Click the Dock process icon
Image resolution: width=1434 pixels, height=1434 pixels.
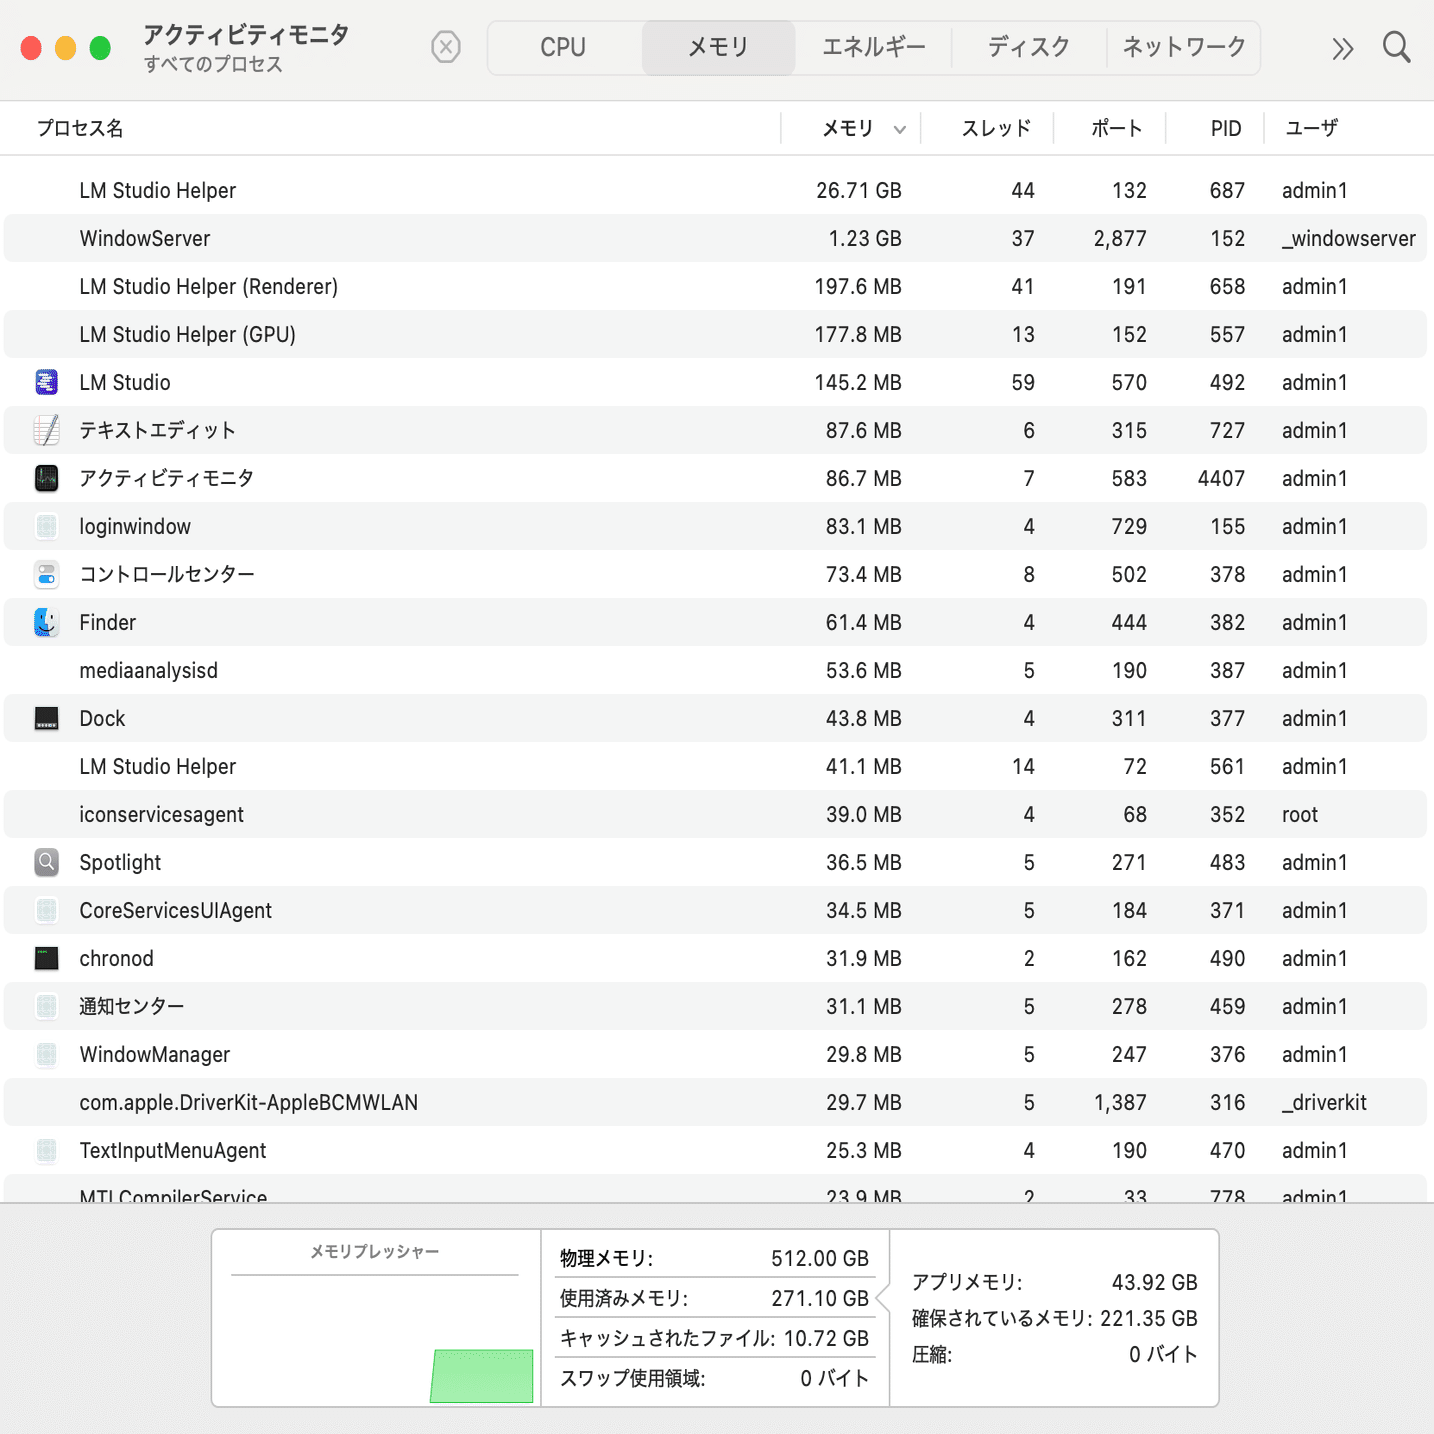47,718
